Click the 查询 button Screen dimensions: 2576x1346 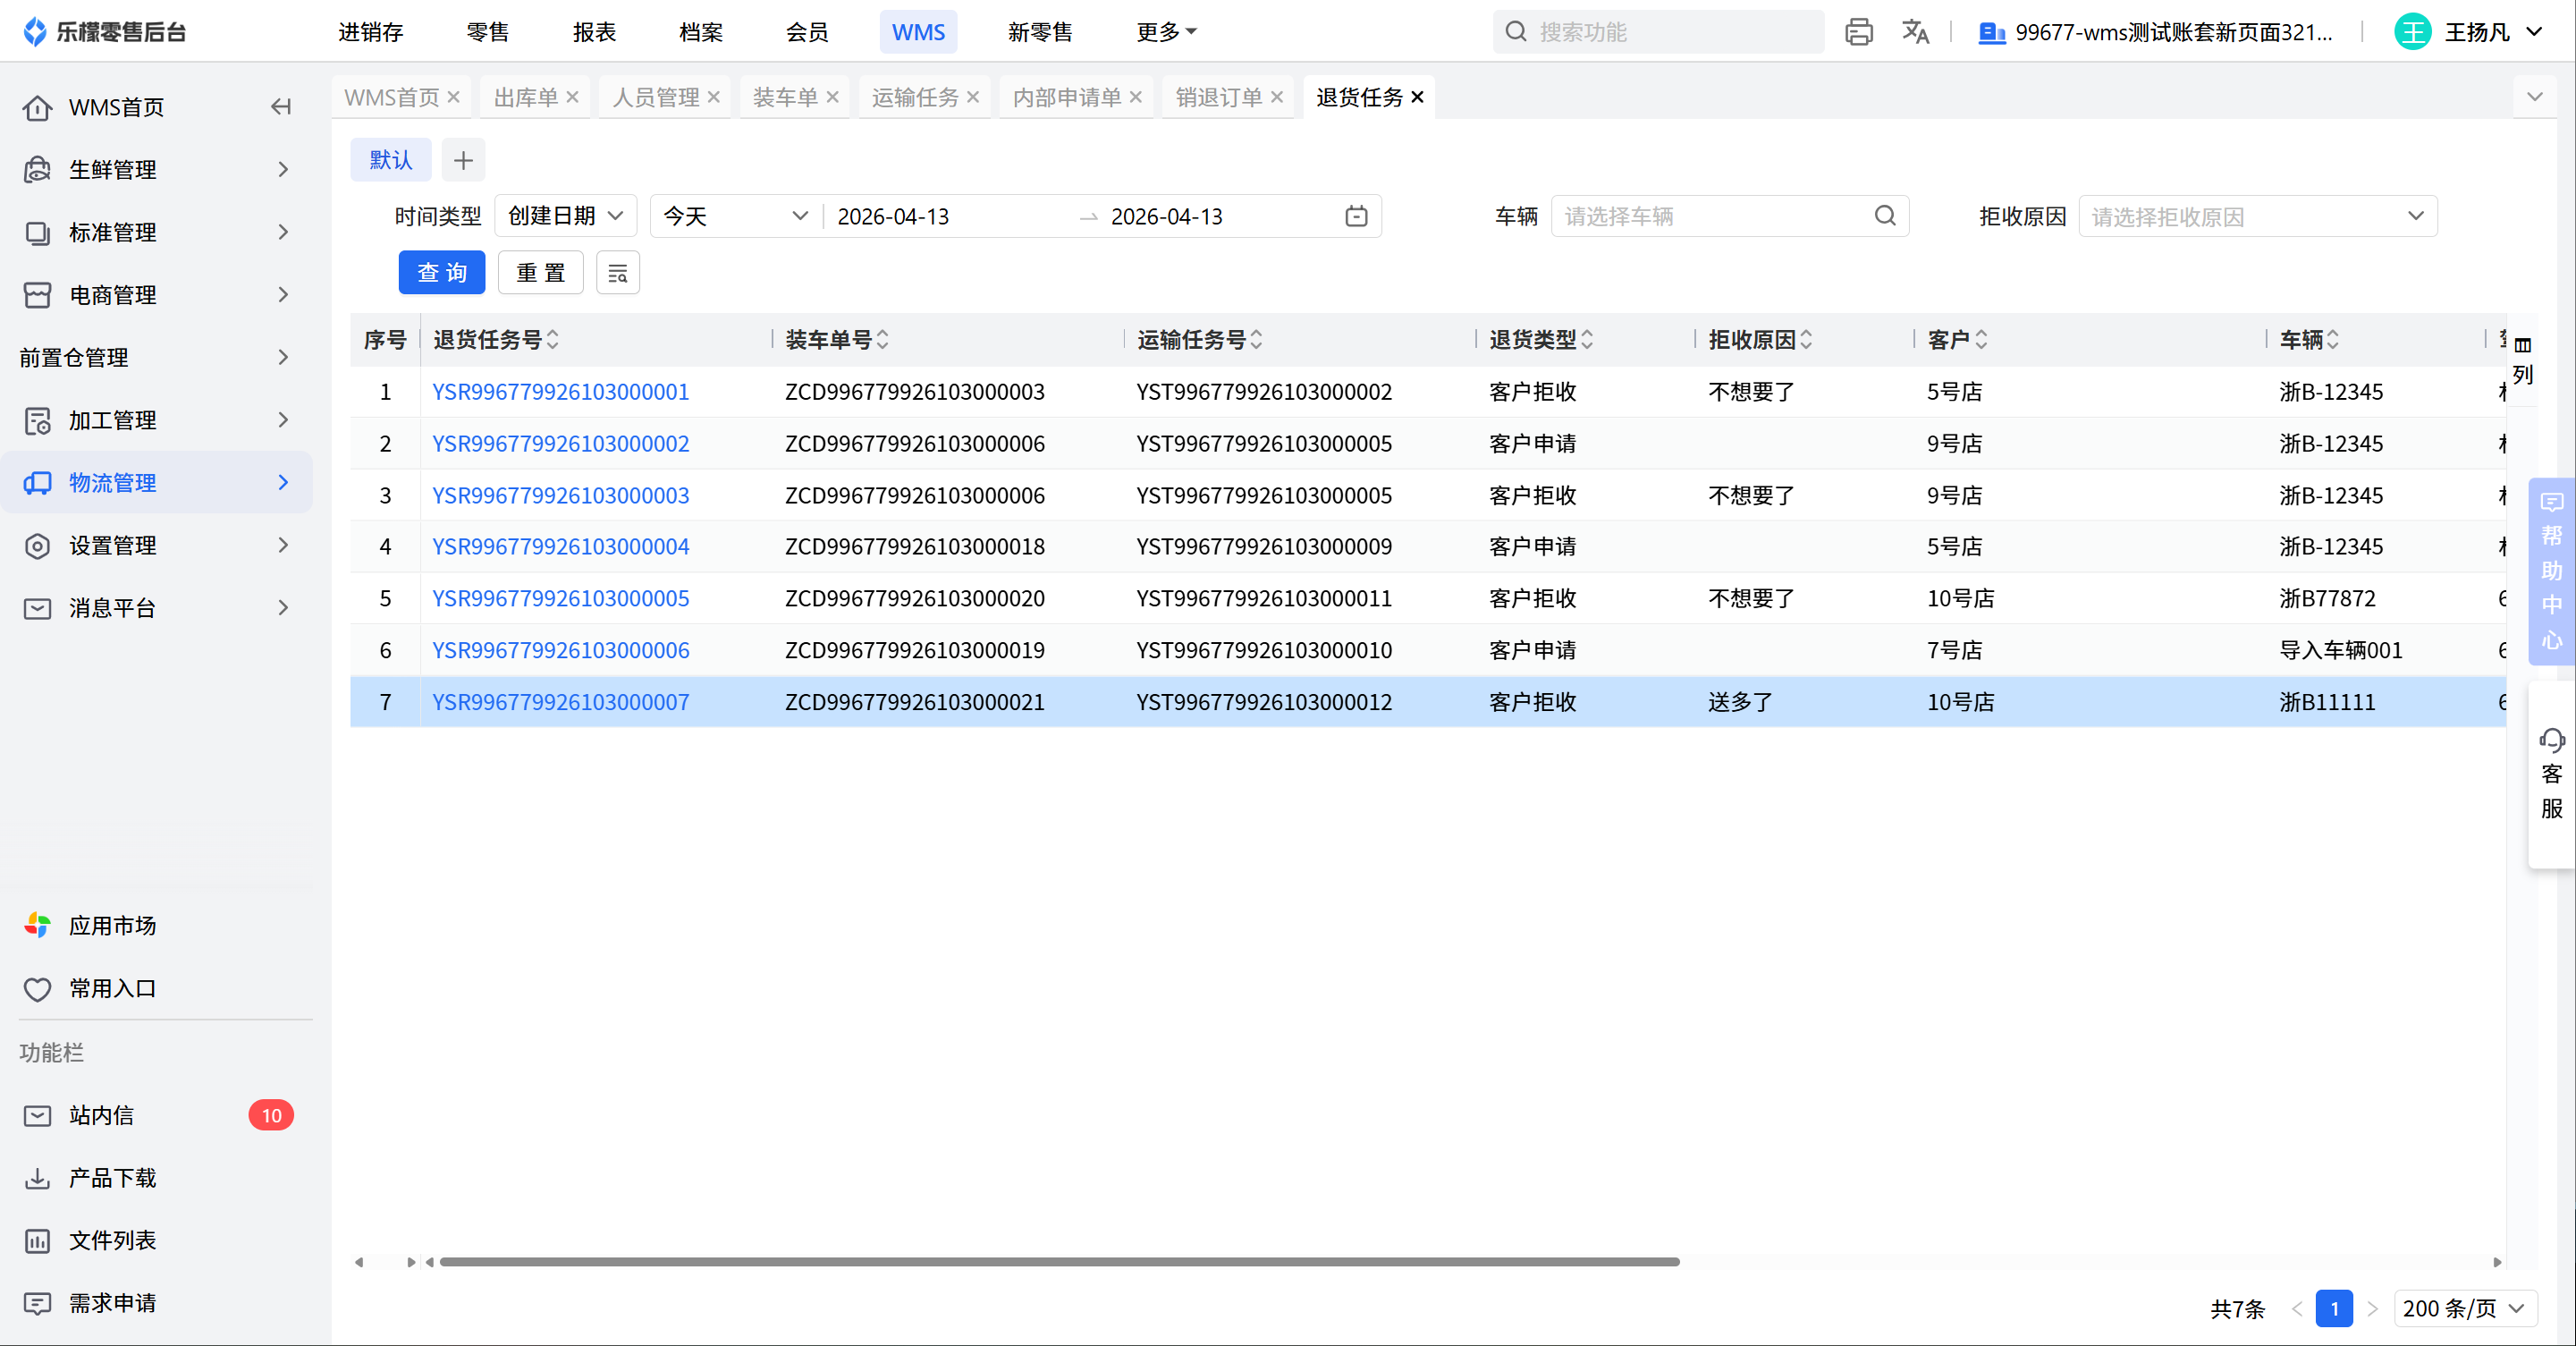coord(441,273)
